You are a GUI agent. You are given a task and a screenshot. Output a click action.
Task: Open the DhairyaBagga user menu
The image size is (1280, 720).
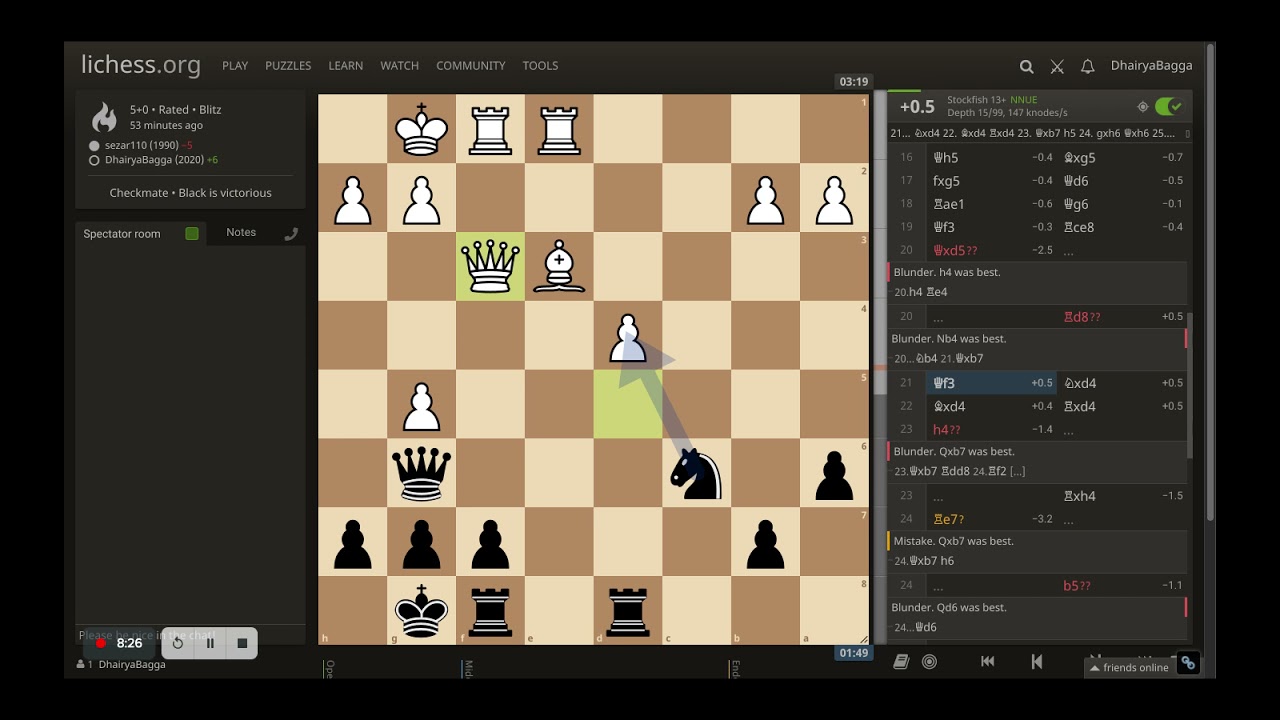coord(1151,66)
